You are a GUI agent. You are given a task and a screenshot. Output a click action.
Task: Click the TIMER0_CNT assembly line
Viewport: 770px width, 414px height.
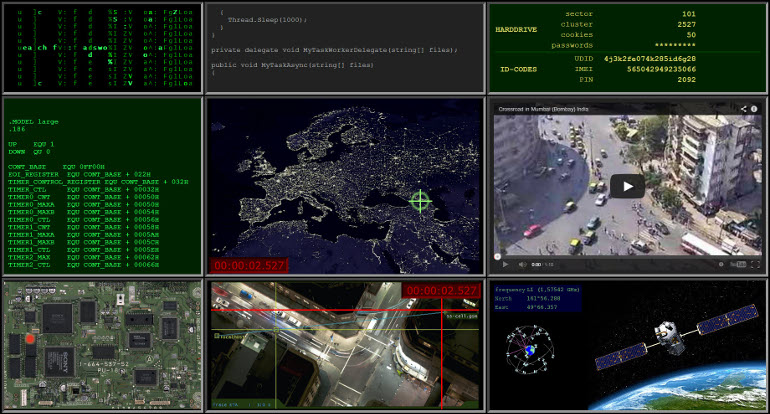tap(83, 196)
